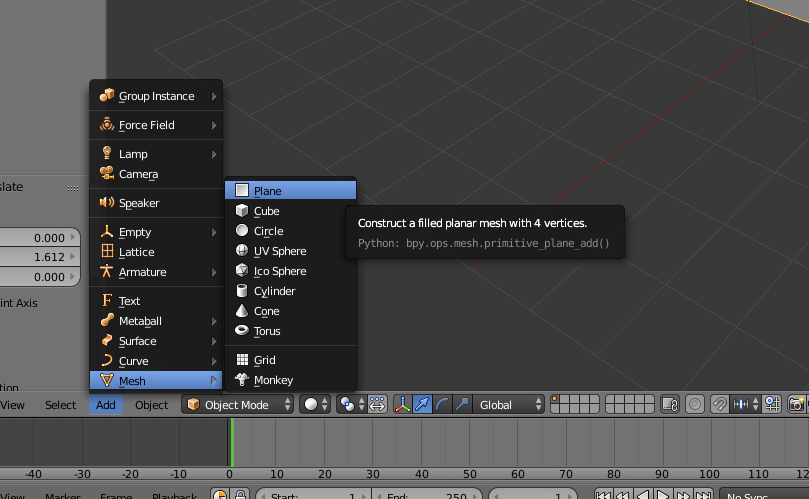Click the Grid mesh icon
The height and width of the screenshot is (499, 809).
click(x=242, y=360)
